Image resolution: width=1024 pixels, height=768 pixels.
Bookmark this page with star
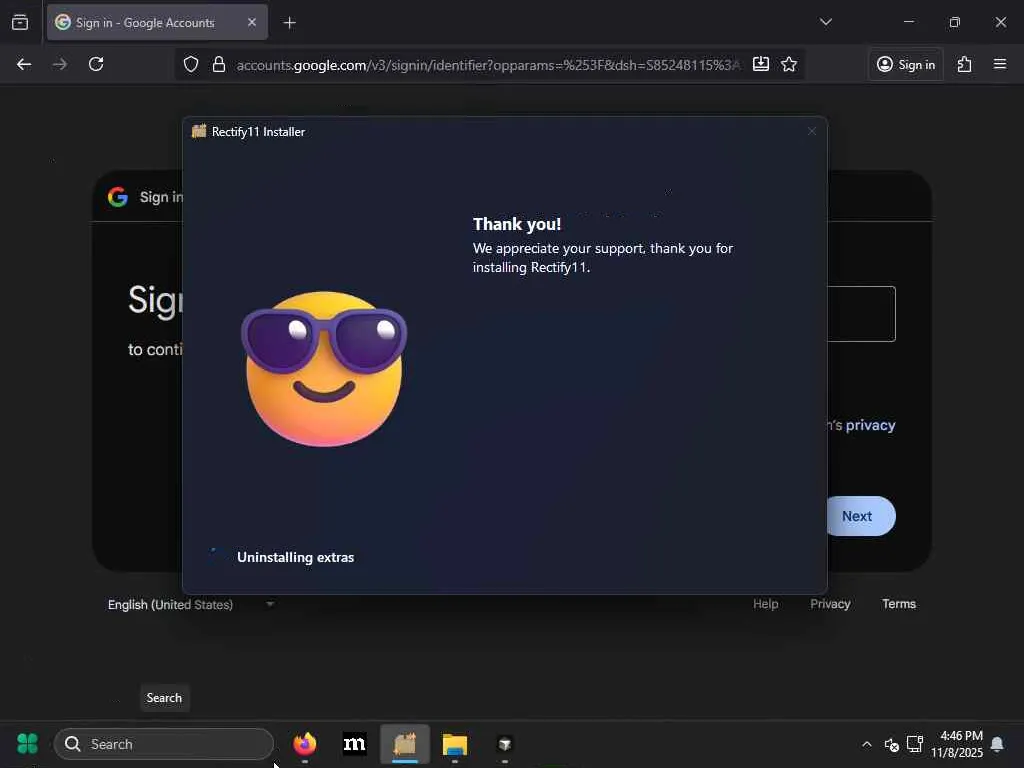click(789, 64)
